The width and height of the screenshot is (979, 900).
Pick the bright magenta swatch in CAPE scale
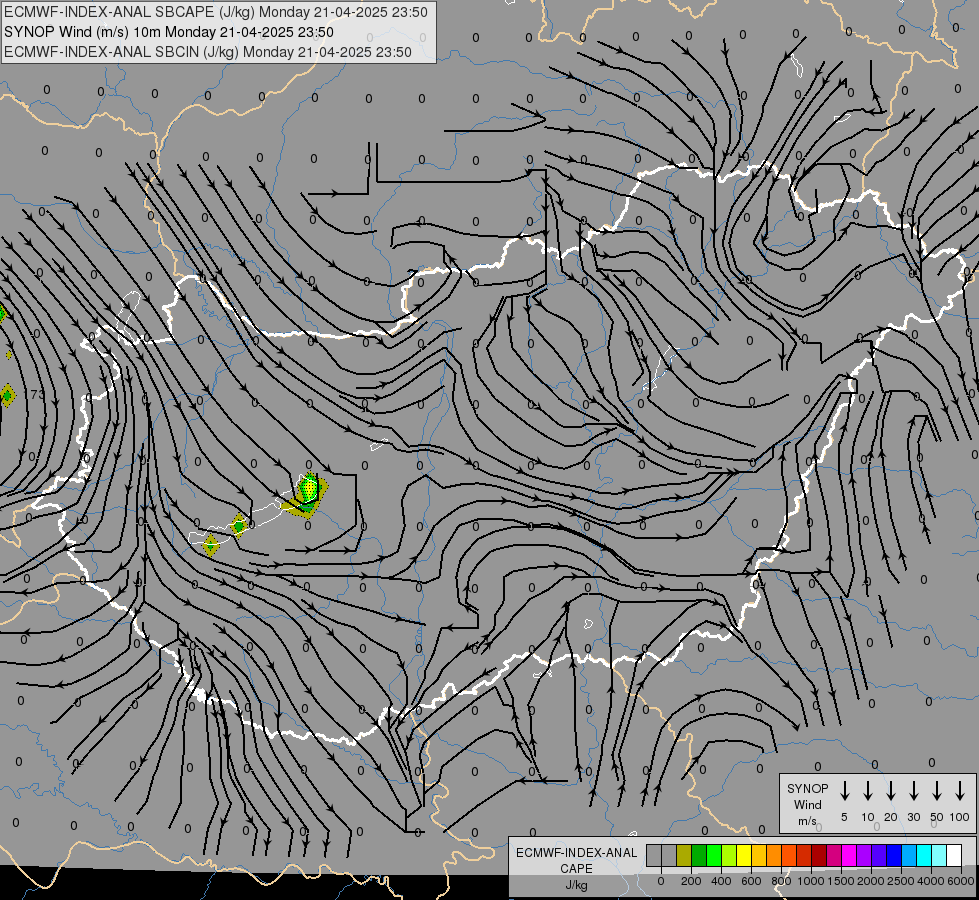click(850, 855)
